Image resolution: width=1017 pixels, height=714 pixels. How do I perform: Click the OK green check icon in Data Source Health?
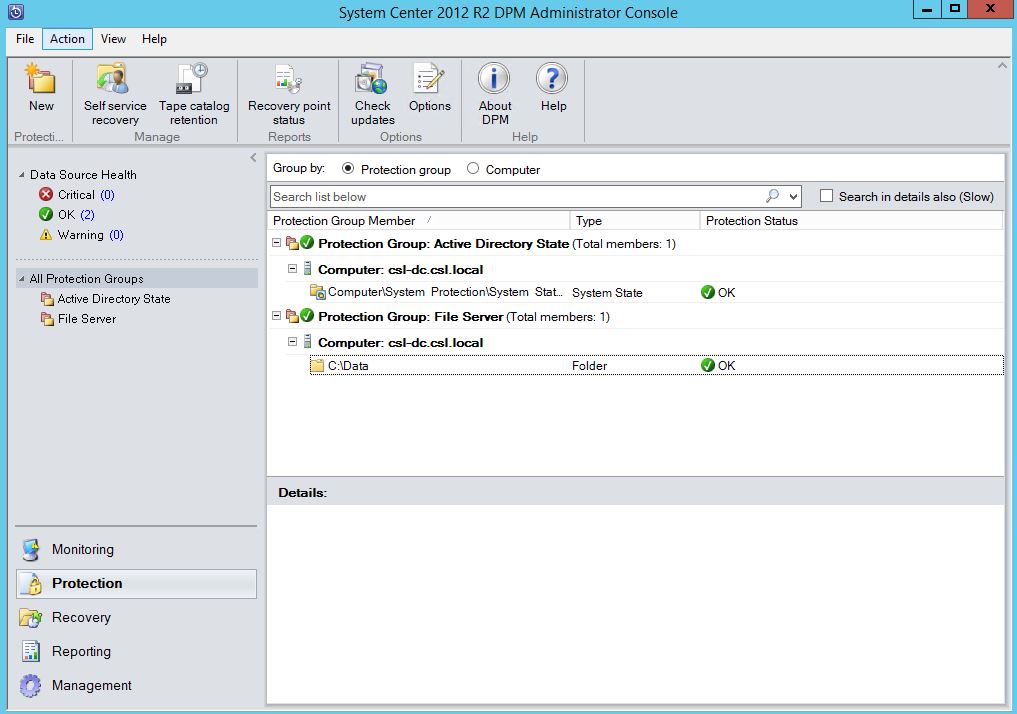(45, 215)
